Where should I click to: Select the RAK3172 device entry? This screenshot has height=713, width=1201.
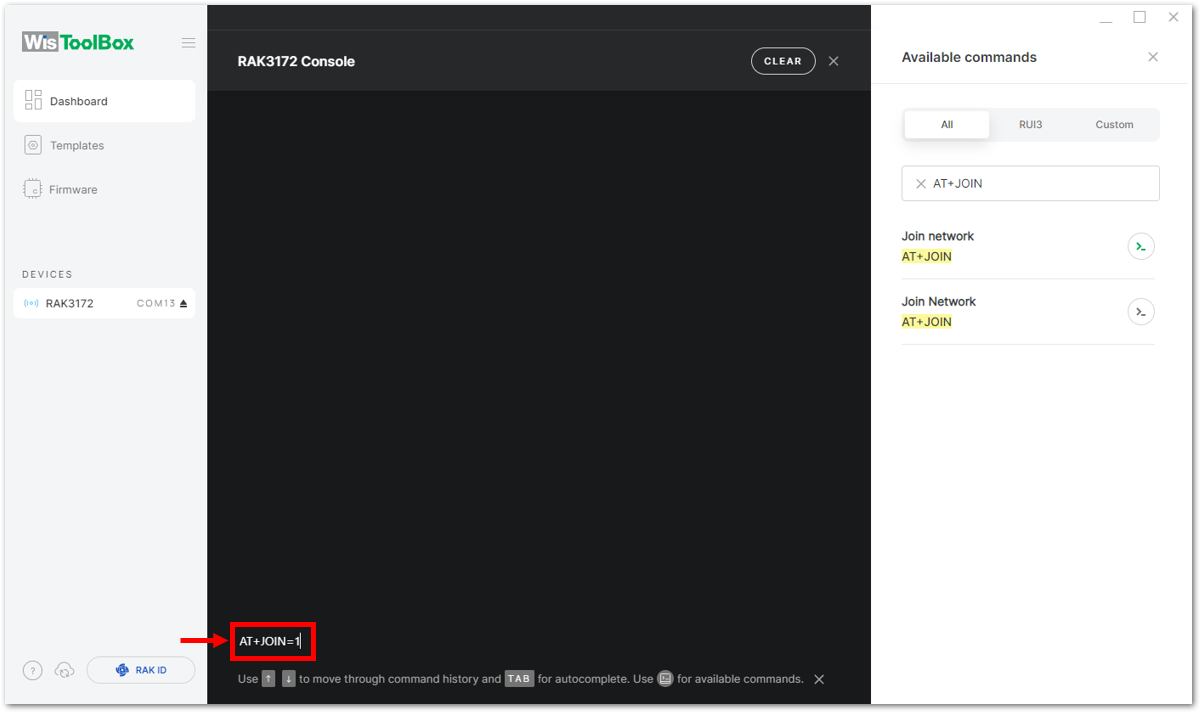(104, 303)
